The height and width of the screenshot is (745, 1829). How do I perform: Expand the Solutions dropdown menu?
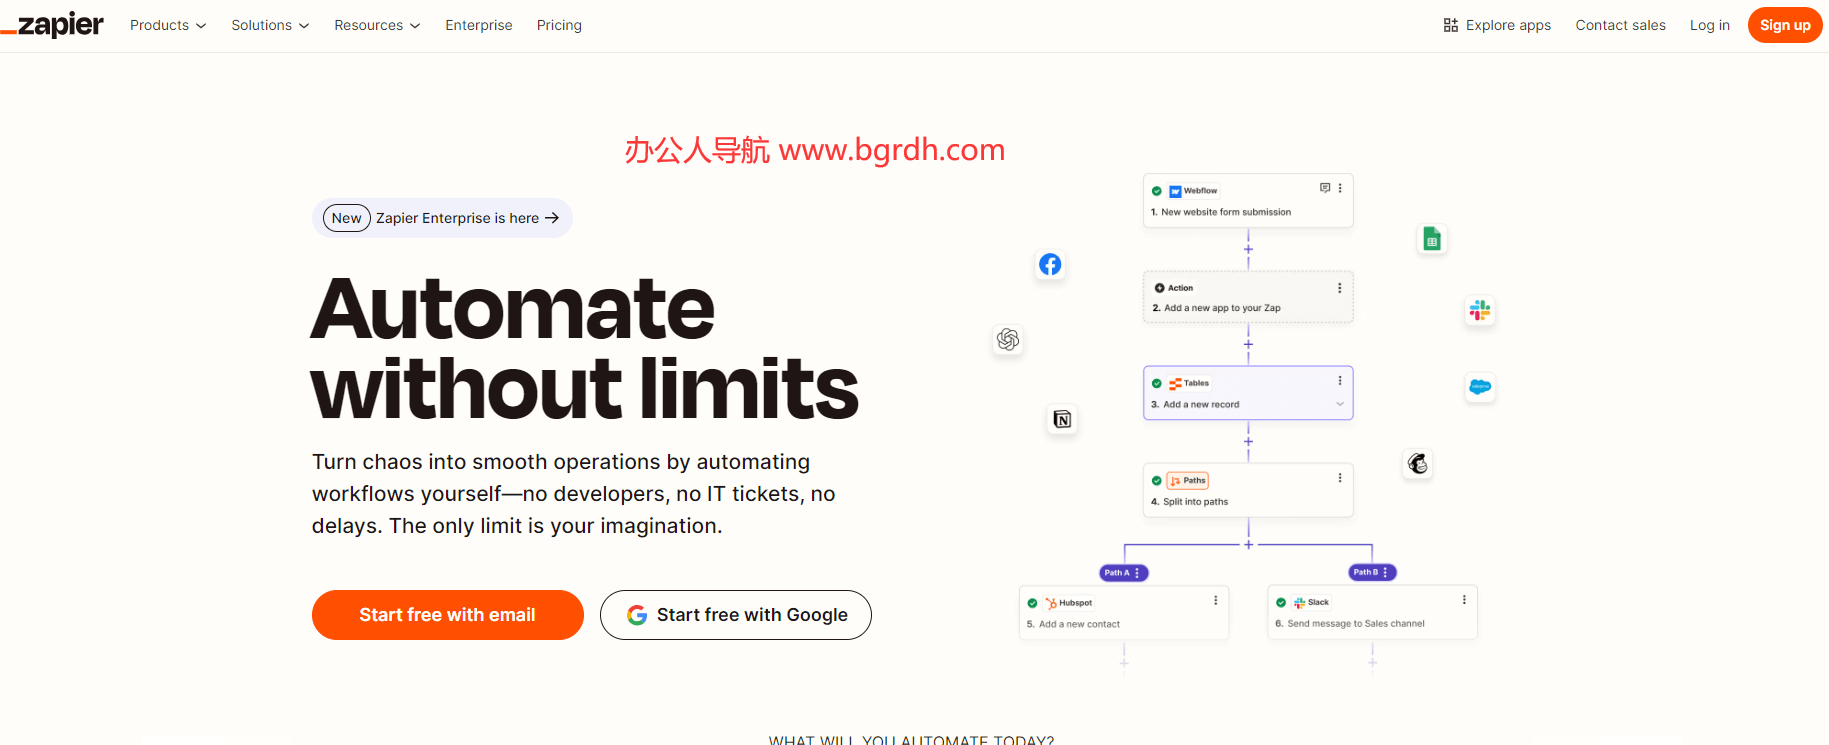pos(270,25)
